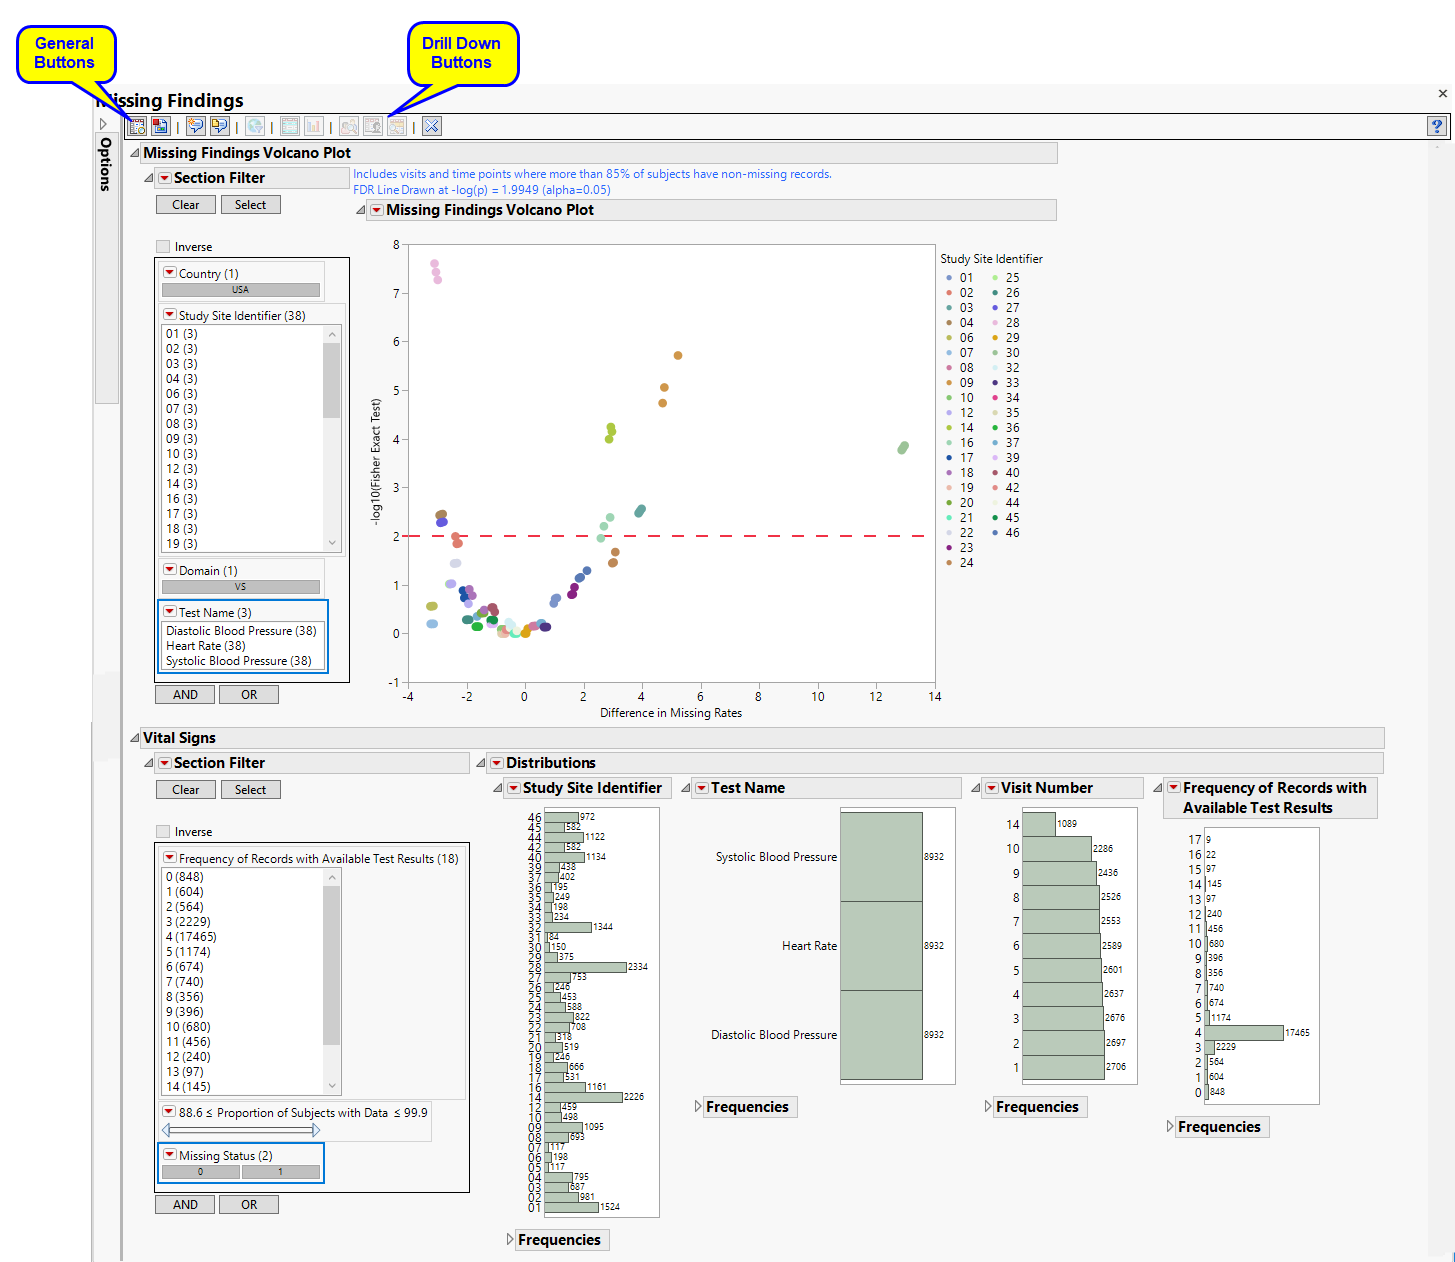Click the globe with filter funnel icon
Image resolution: width=1455 pixels, height=1262 pixels.
point(255,126)
